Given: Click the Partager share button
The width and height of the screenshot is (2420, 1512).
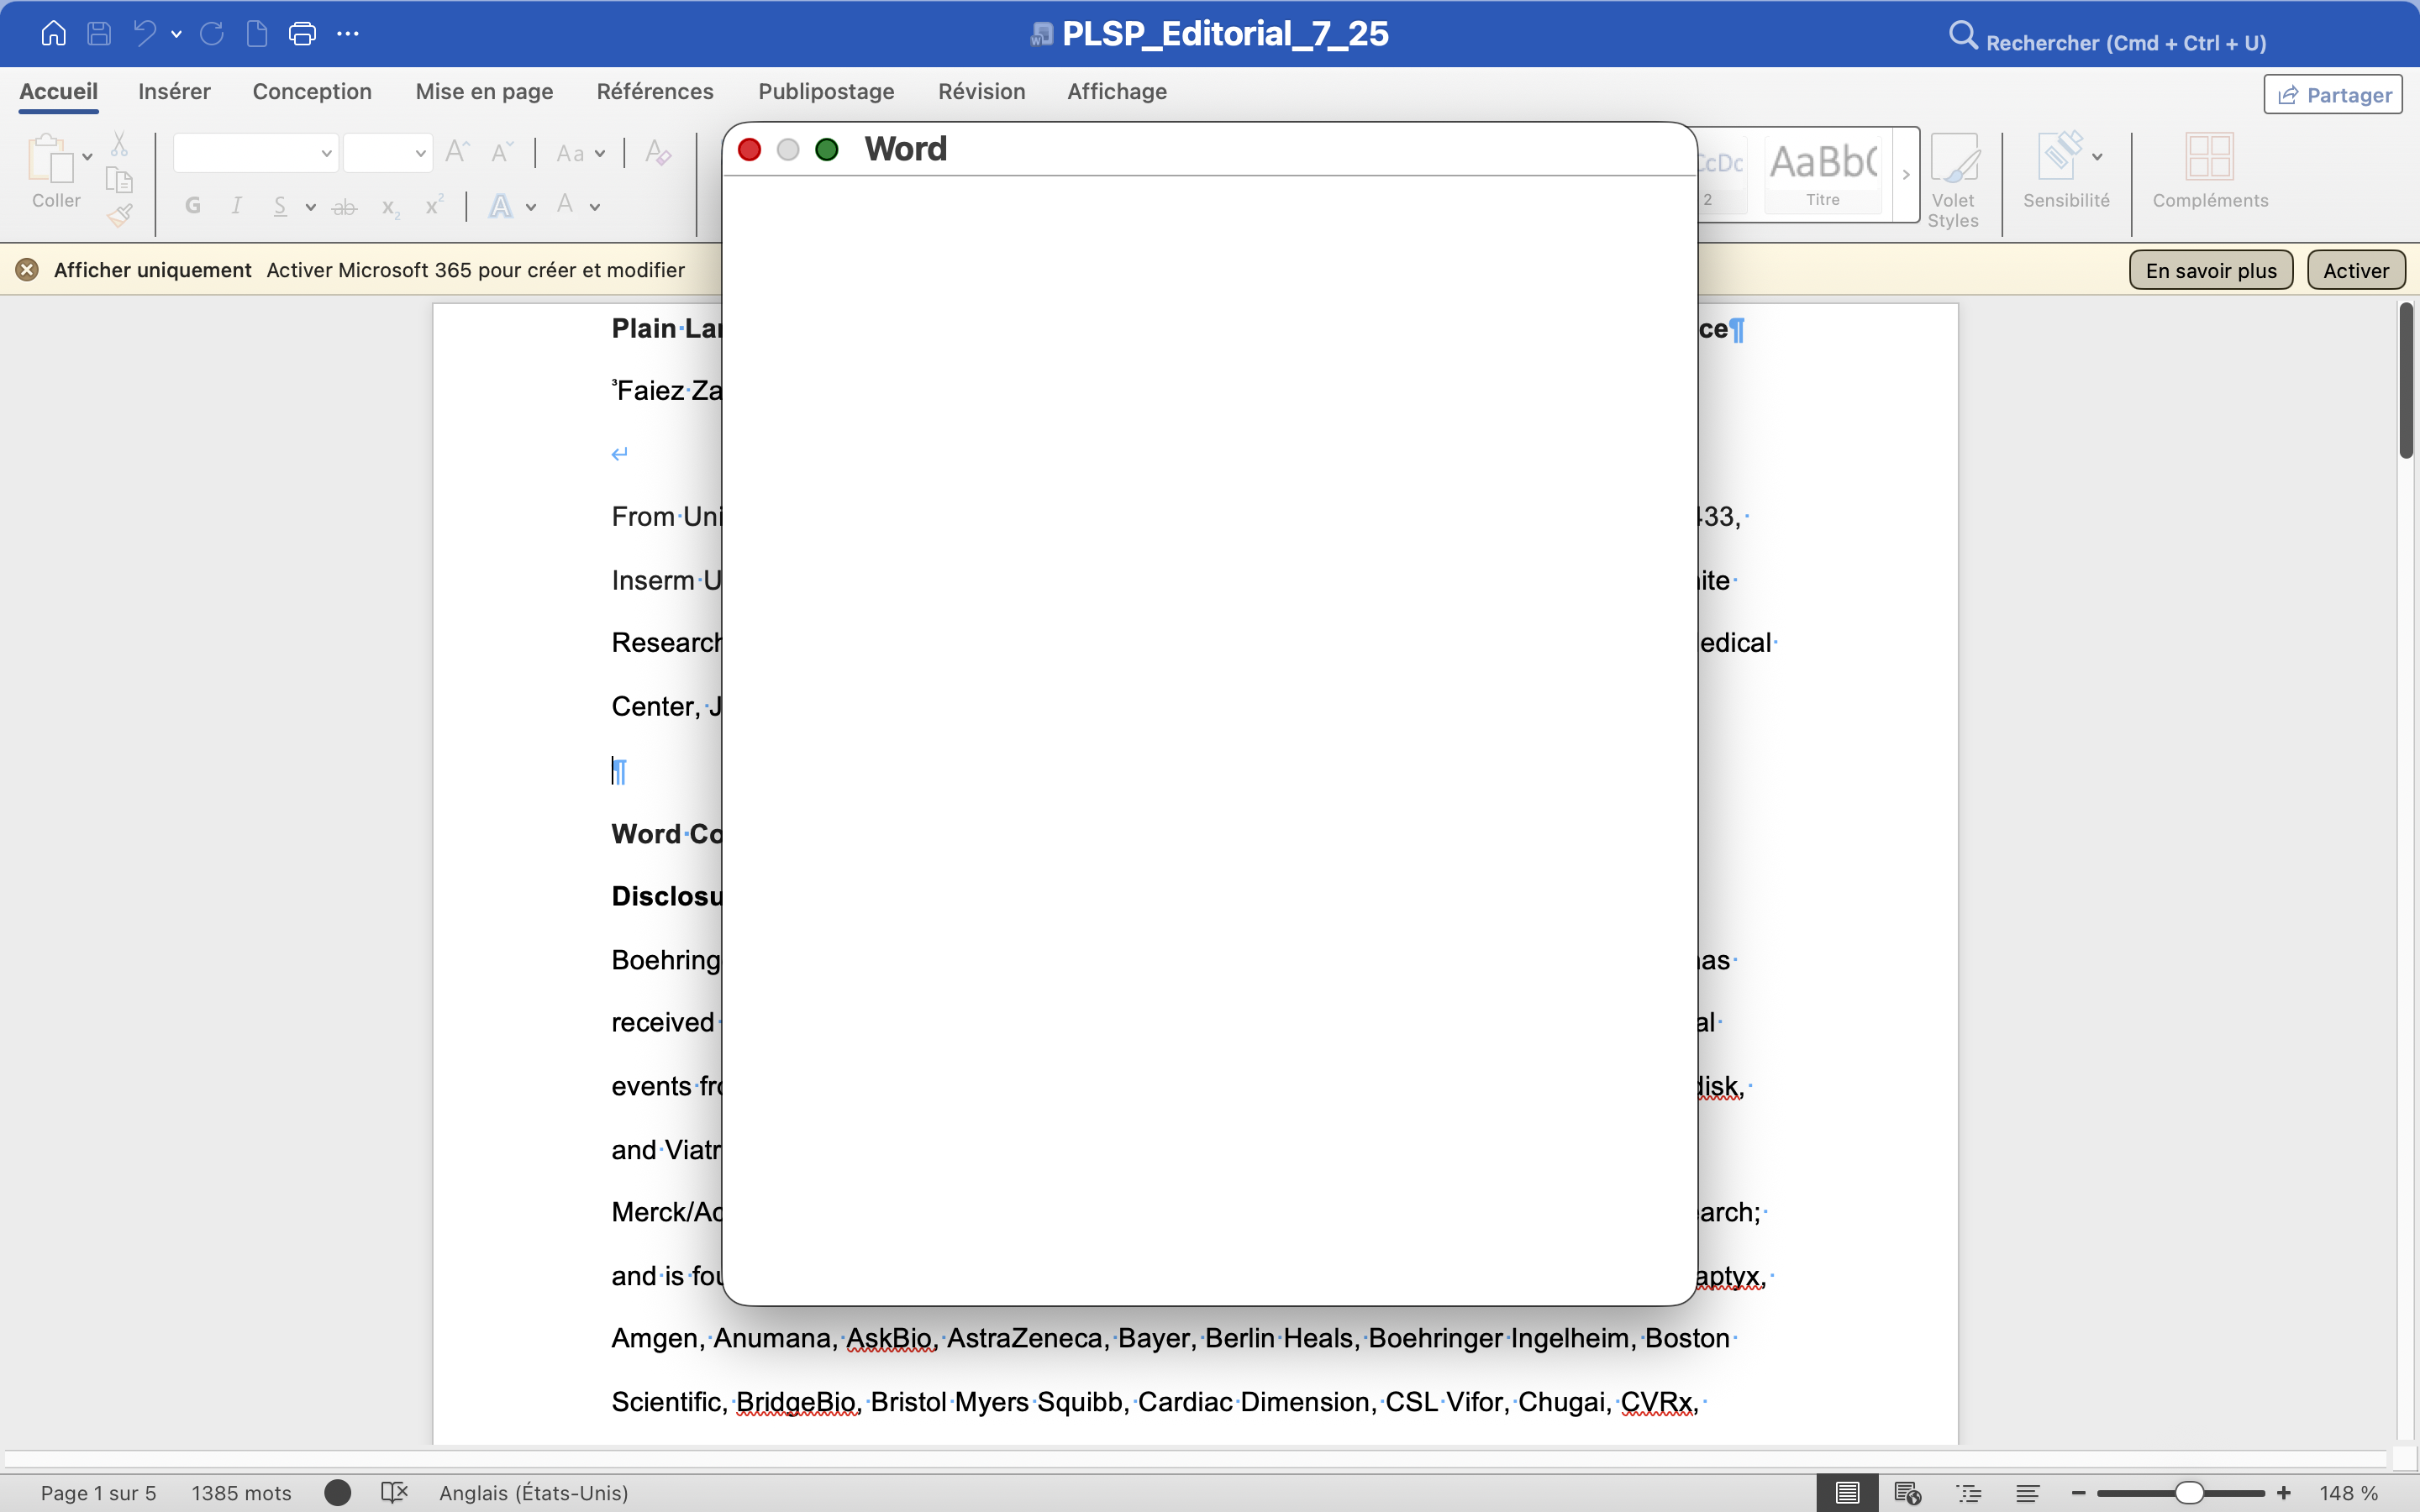Looking at the screenshot, I should point(2333,95).
